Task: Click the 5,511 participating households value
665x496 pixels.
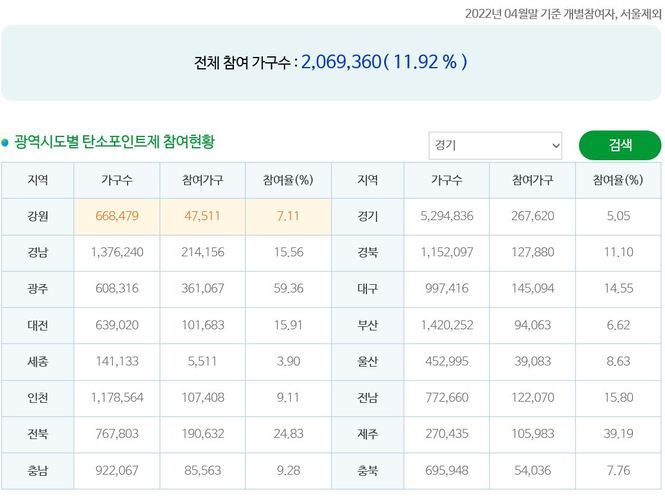Action: pos(202,361)
